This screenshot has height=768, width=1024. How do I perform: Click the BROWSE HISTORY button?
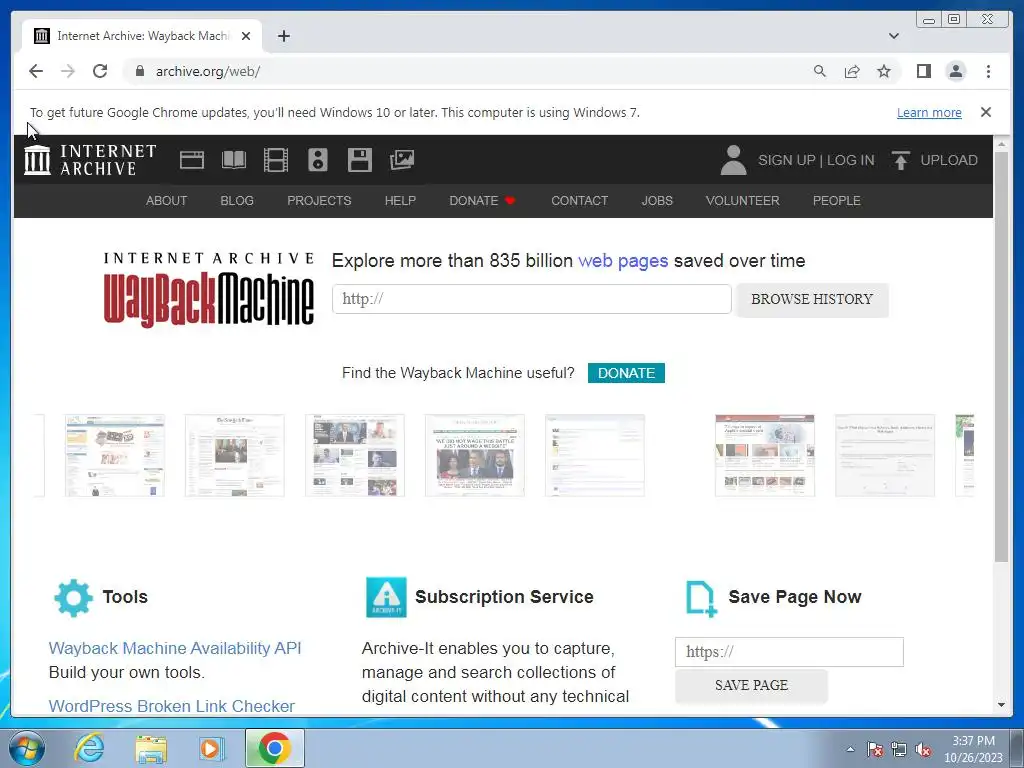(x=812, y=299)
